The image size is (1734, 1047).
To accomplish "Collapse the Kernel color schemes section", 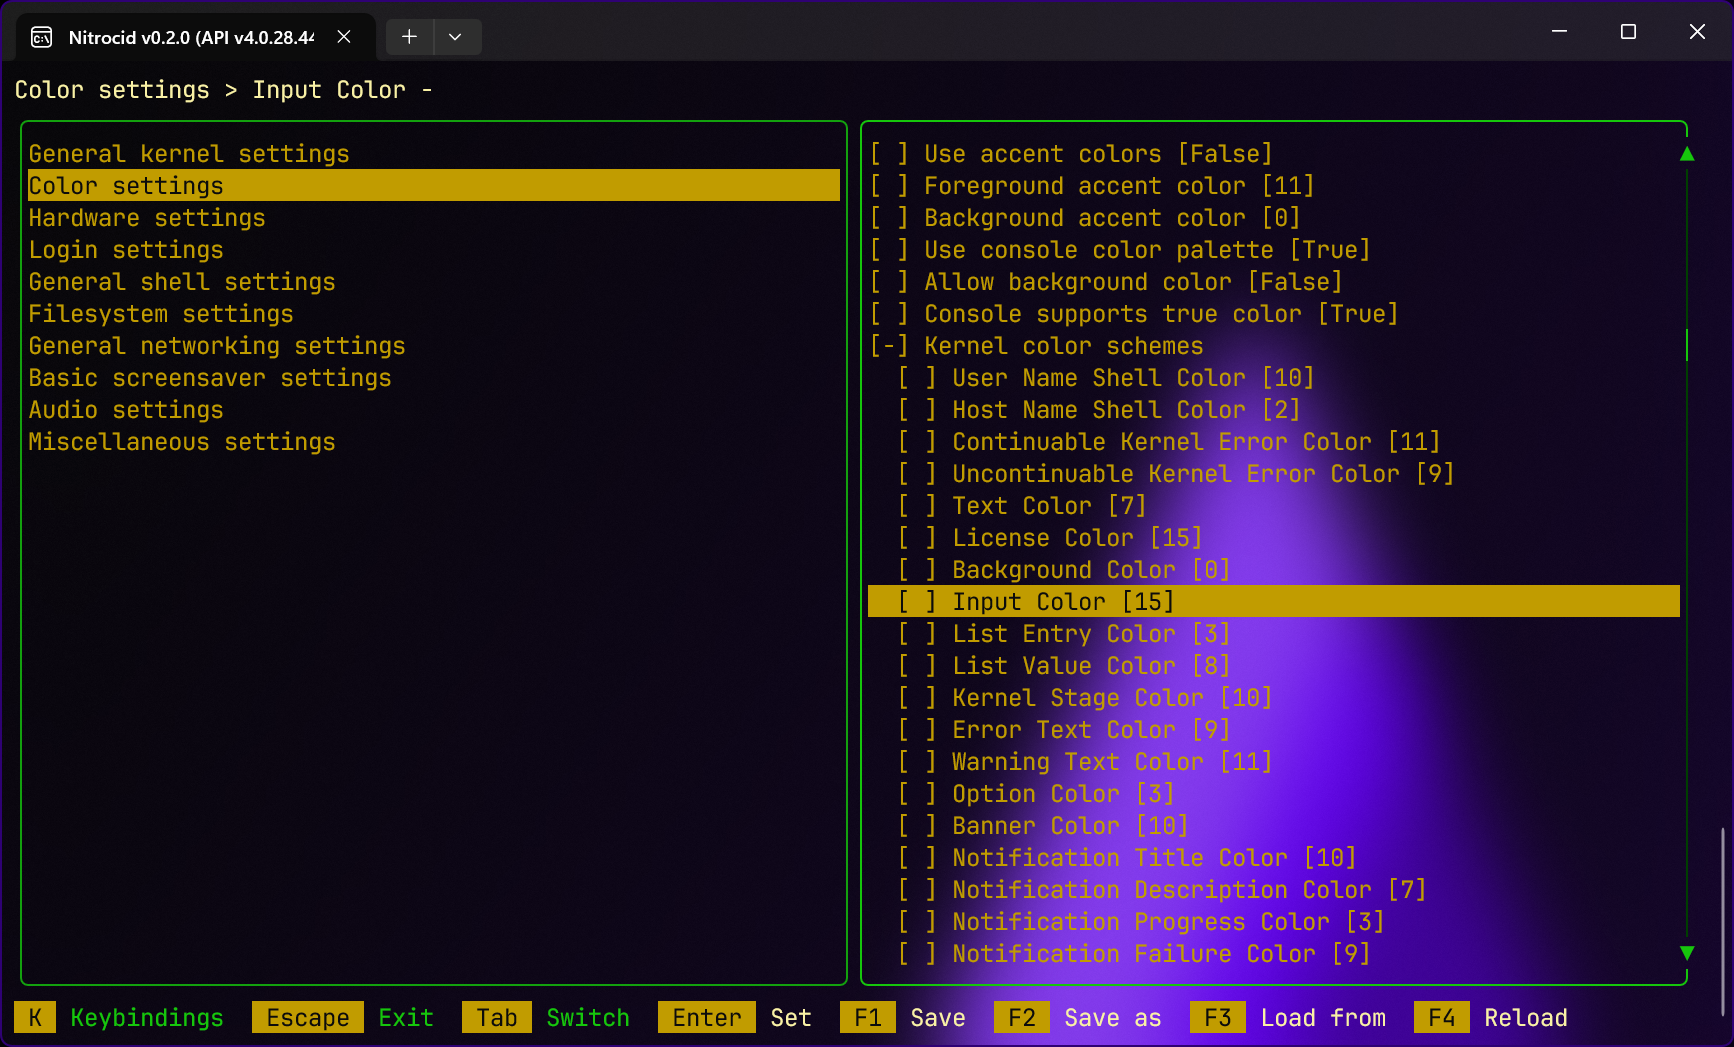I will pyautogui.click(x=889, y=346).
